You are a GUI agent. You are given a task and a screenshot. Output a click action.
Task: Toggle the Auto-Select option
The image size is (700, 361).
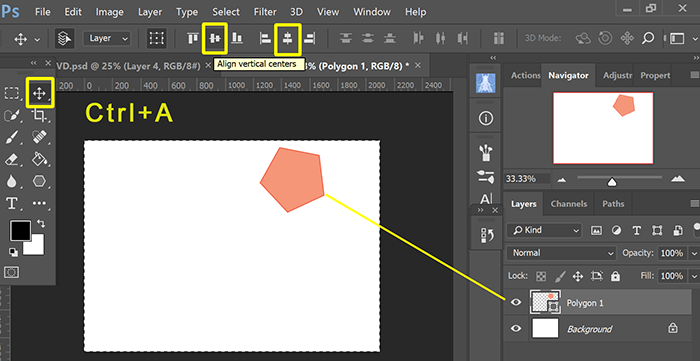click(65, 38)
